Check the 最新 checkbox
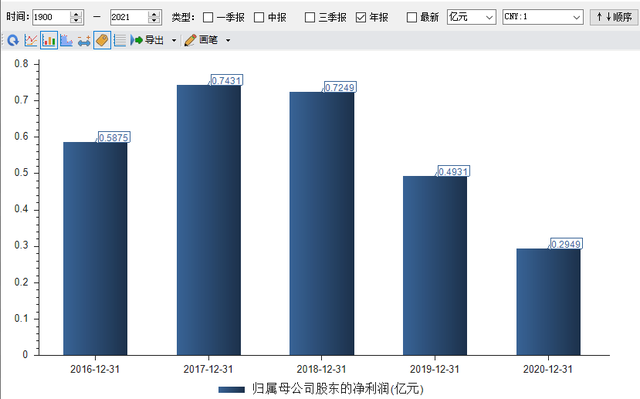The width and height of the screenshot is (640, 399). (412, 17)
